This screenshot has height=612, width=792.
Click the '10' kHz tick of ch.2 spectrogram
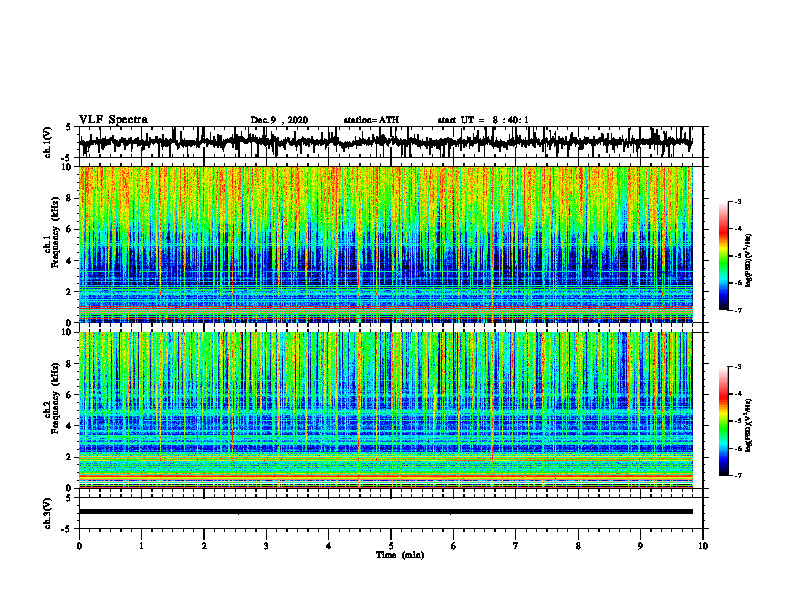click(x=68, y=332)
